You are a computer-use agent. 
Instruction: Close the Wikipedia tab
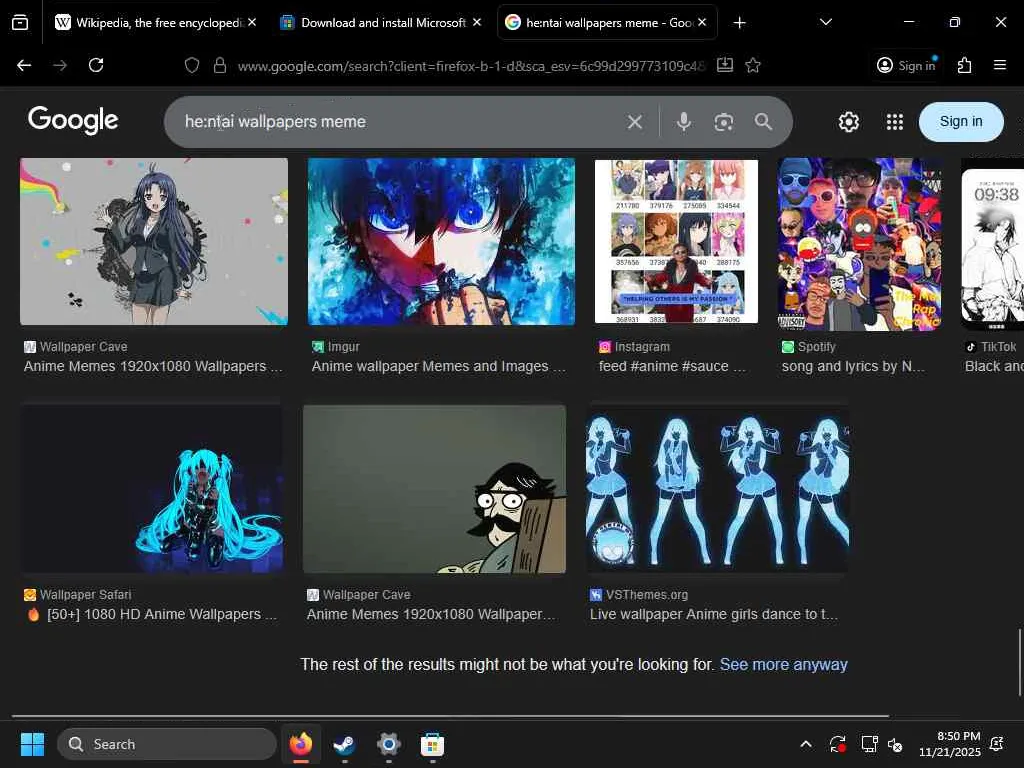[252, 22]
